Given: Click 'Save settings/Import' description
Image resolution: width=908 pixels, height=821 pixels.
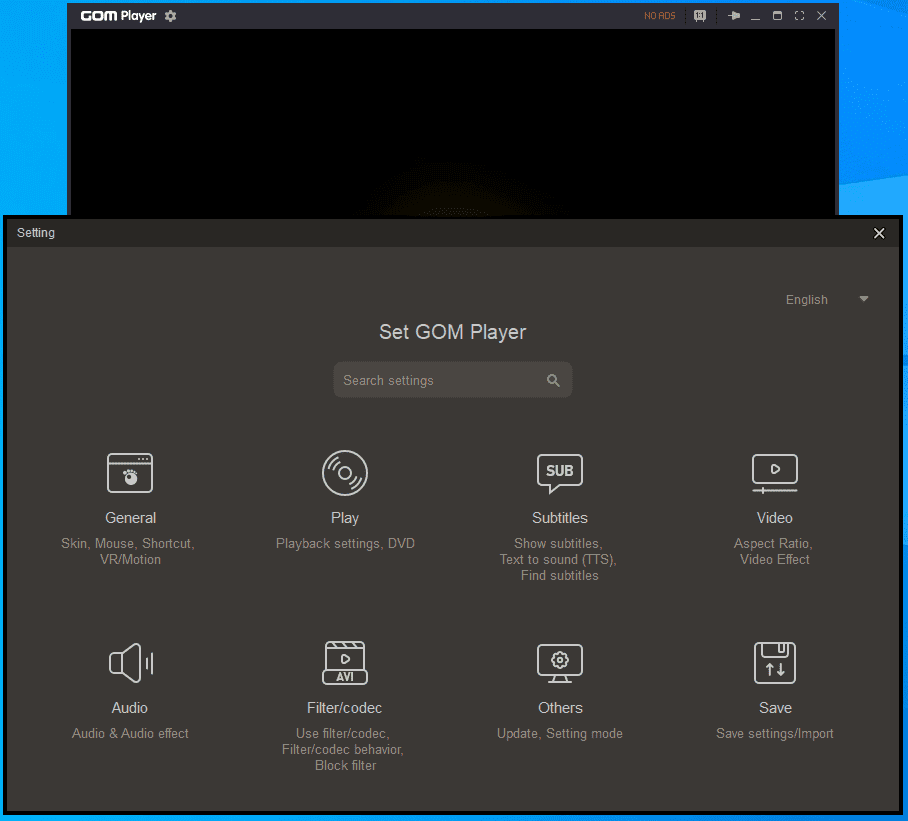Looking at the screenshot, I should pyautogui.click(x=775, y=733).
